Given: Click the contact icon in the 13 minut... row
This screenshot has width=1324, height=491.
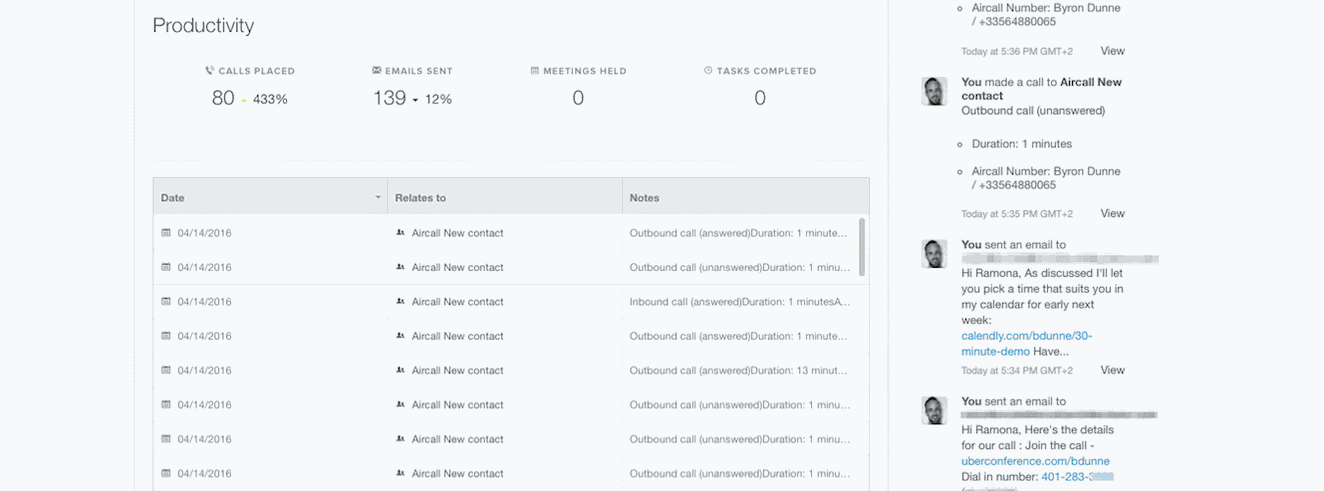Looking at the screenshot, I should pos(400,370).
